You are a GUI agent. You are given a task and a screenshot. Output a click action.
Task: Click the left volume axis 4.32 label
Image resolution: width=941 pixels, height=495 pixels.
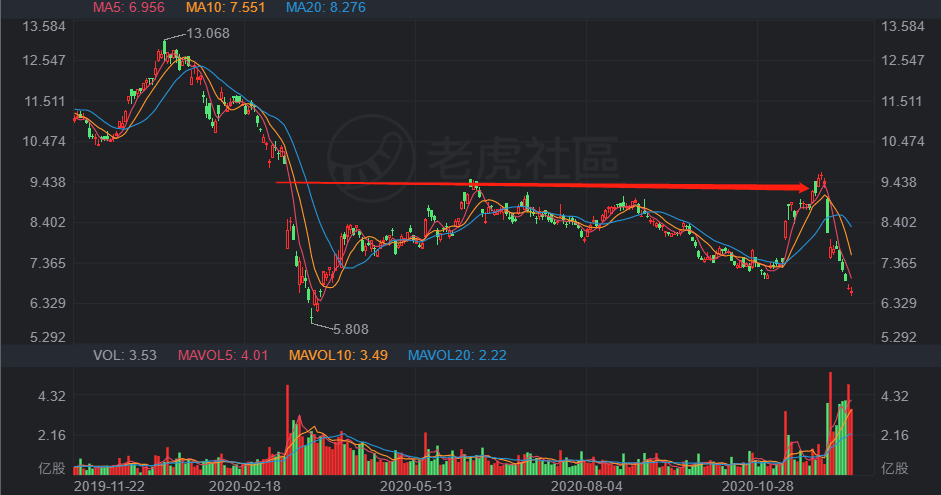tap(52, 396)
